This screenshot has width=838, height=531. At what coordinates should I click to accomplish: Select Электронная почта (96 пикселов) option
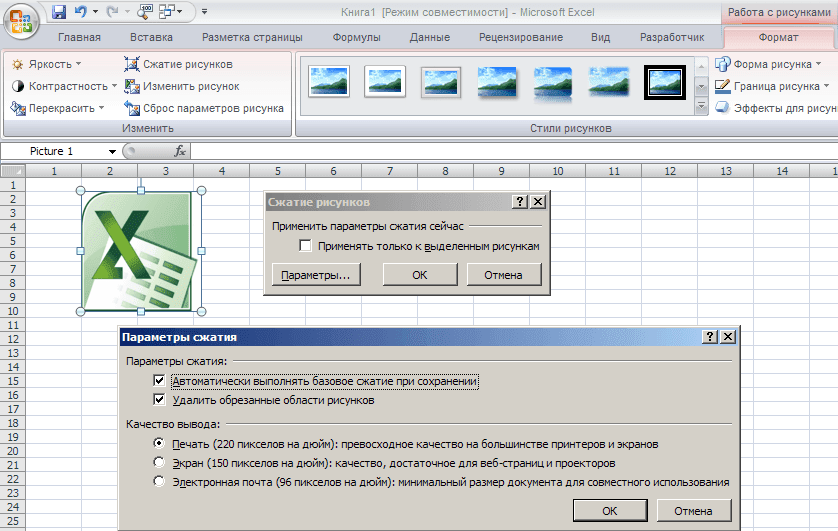pyautogui.click(x=159, y=481)
